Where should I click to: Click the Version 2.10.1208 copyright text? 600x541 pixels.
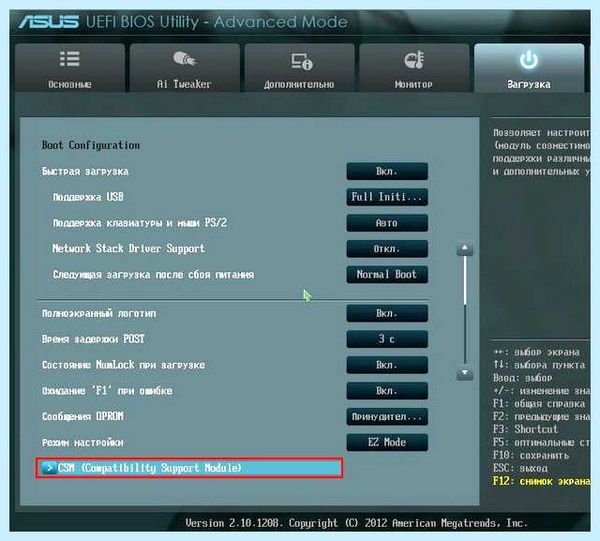(x=356, y=523)
